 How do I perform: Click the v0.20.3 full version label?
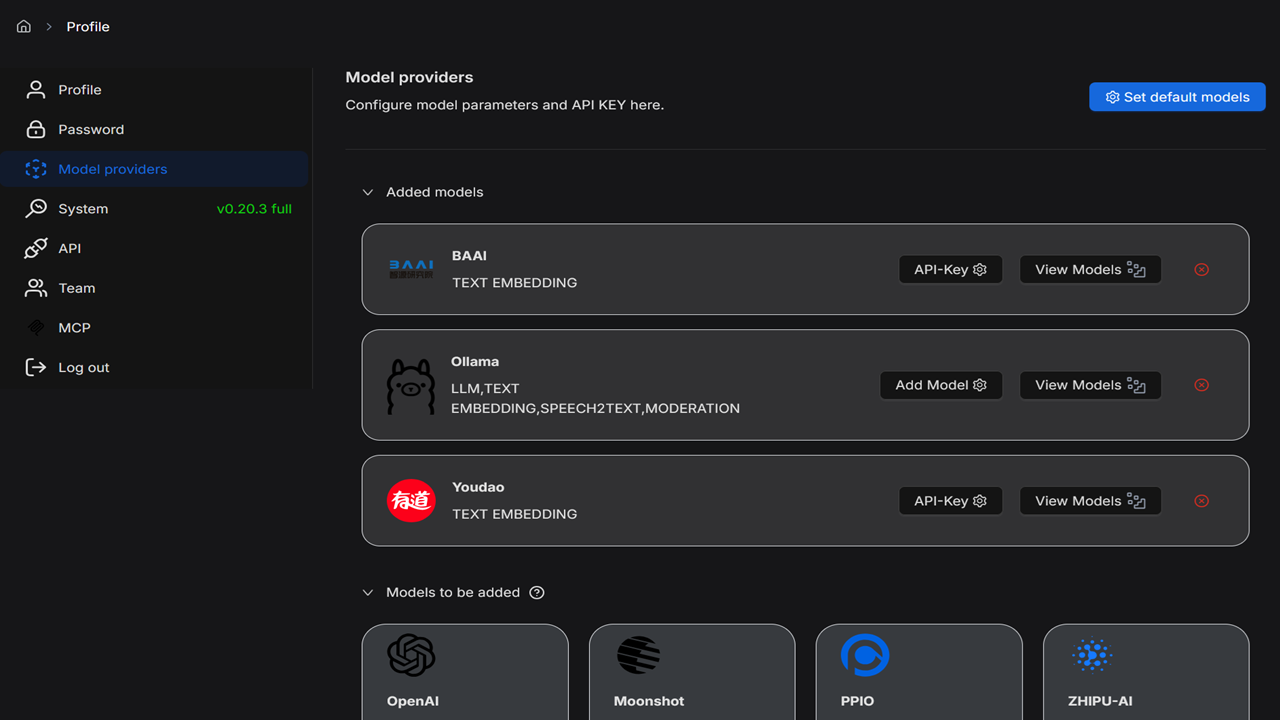[x=254, y=209]
